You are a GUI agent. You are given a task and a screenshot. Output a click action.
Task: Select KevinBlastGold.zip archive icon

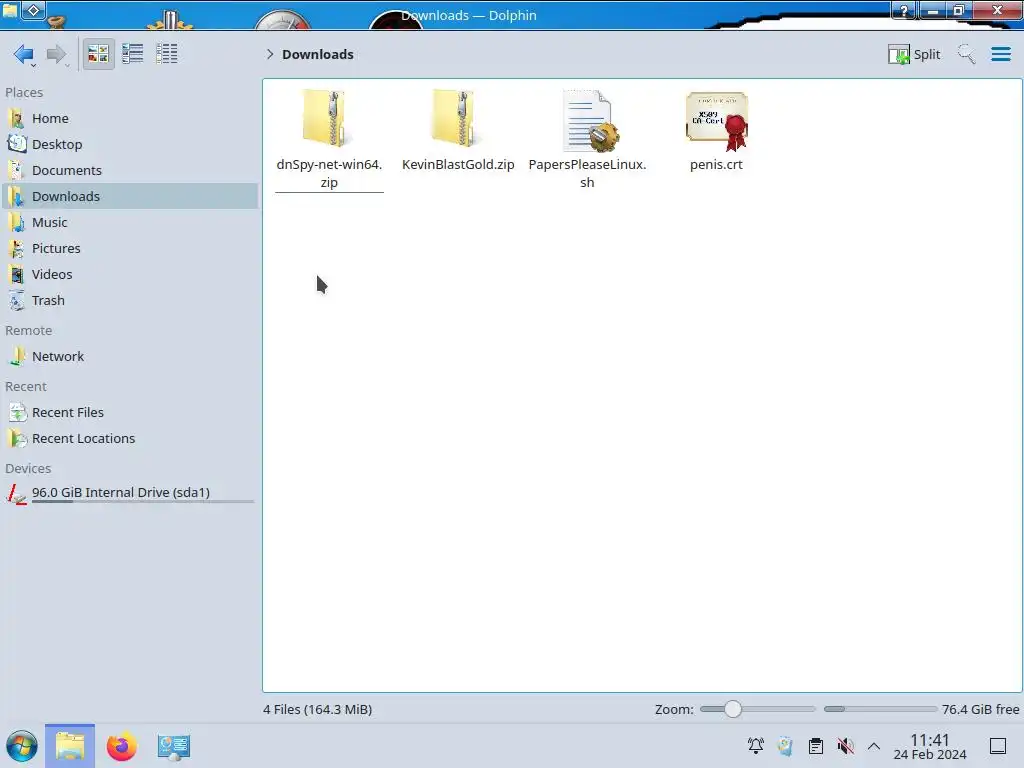(458, 118)
